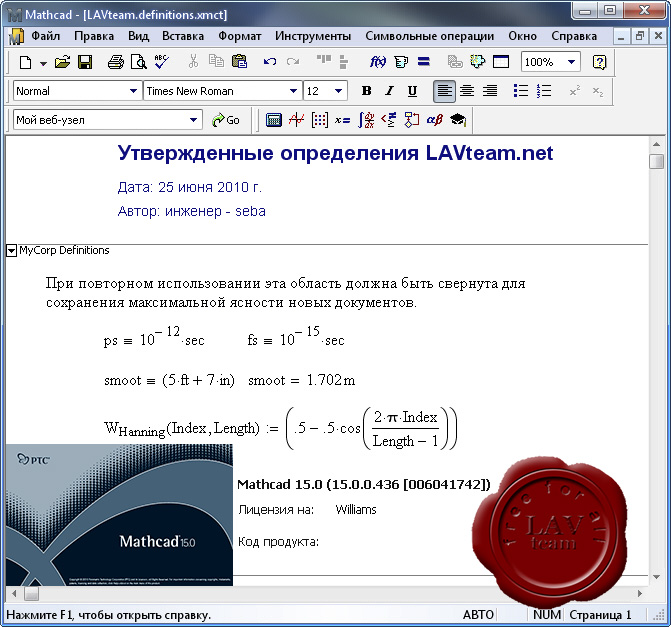The image size is (671, 627).
Task: Open the Calculus integral toolbar icon
Action: 366,120
